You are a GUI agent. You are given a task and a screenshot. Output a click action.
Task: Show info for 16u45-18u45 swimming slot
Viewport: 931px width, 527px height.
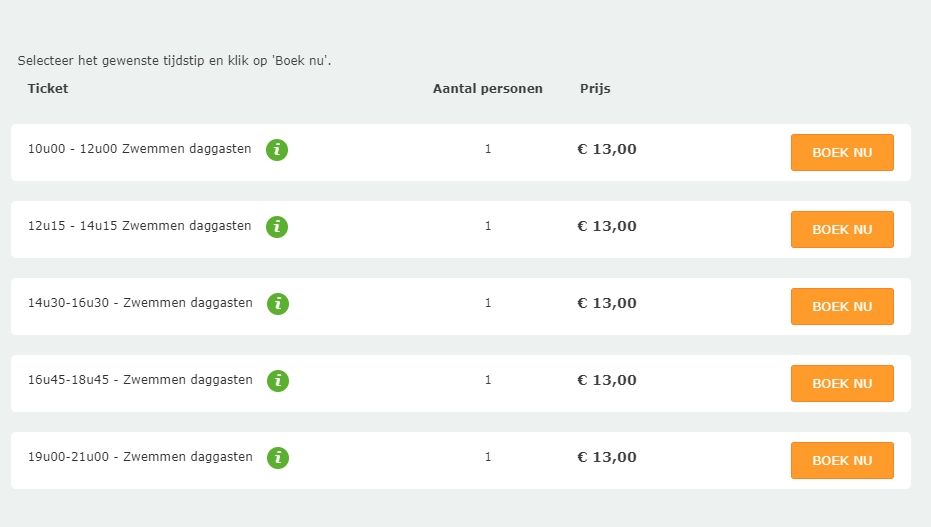pos(278,381)
